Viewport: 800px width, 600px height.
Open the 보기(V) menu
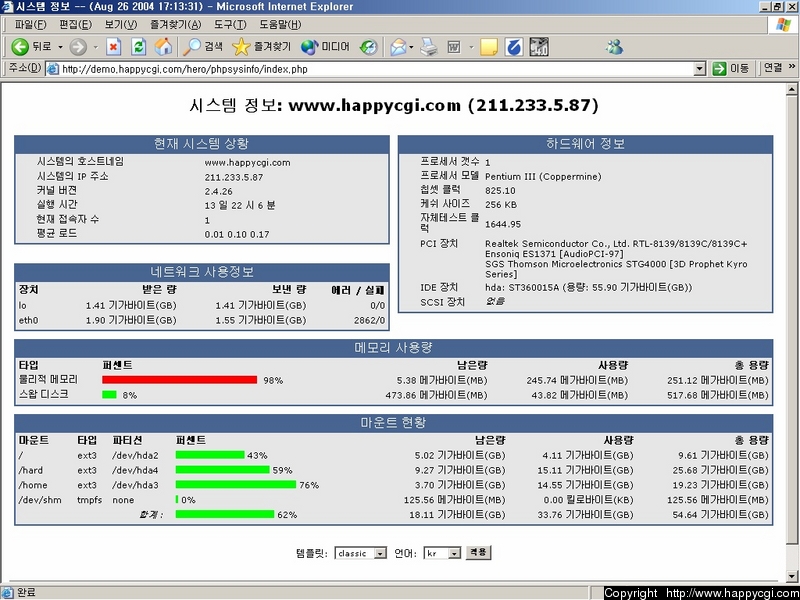pos(121,24)
